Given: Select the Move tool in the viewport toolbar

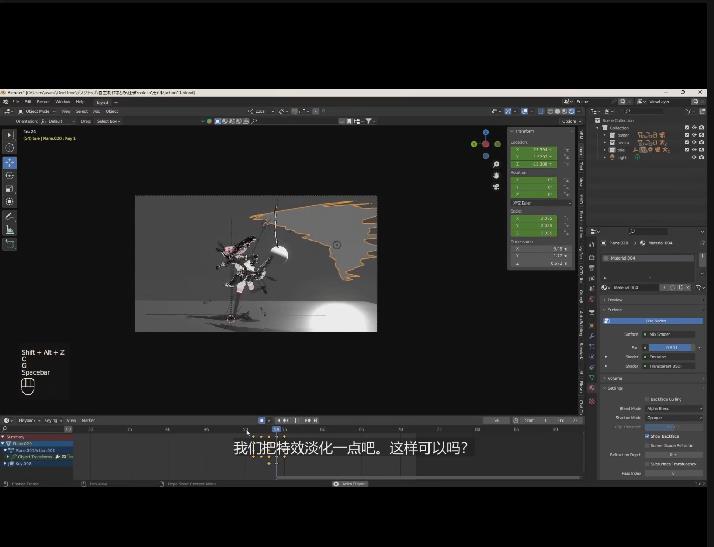Looking at the screenshot, I should pyautogui.click(x=10, y=162).
